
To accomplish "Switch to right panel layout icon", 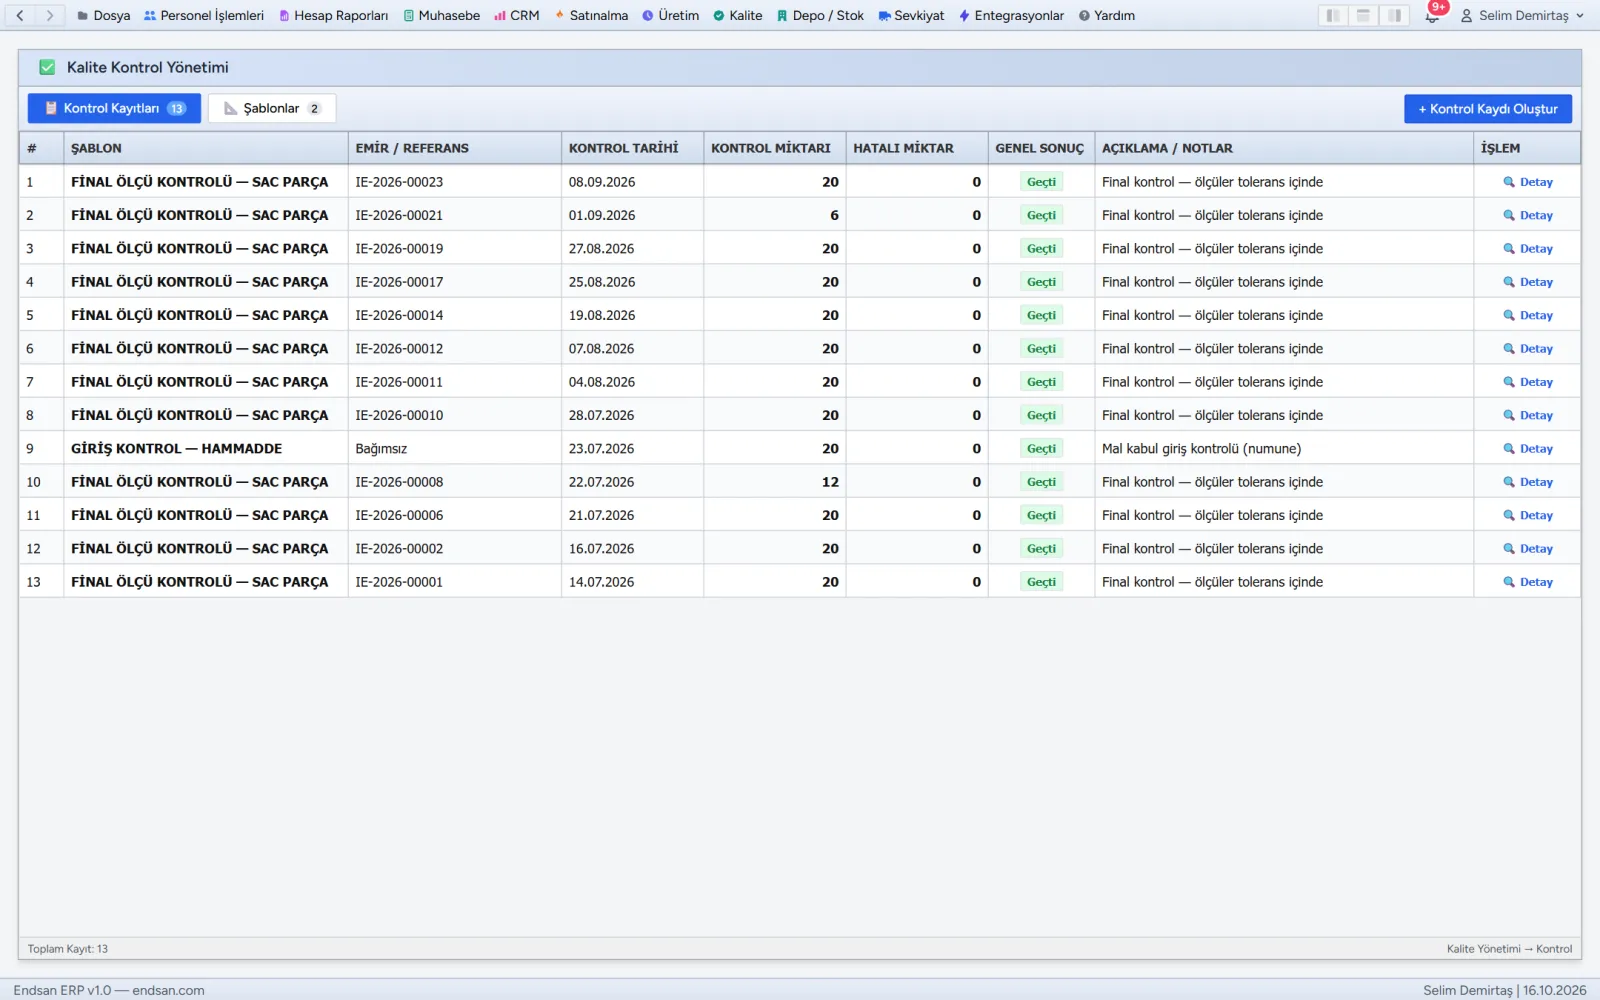I will 1394,15.
